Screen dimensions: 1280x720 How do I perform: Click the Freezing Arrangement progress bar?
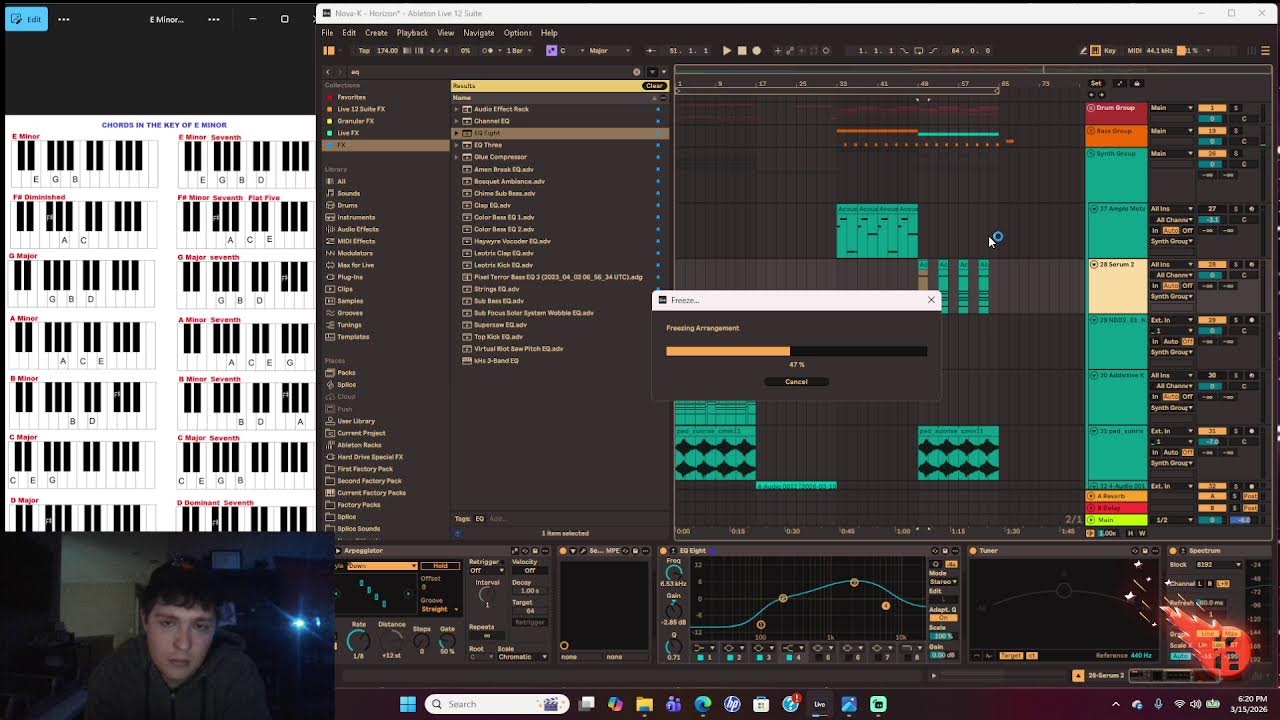796,351
